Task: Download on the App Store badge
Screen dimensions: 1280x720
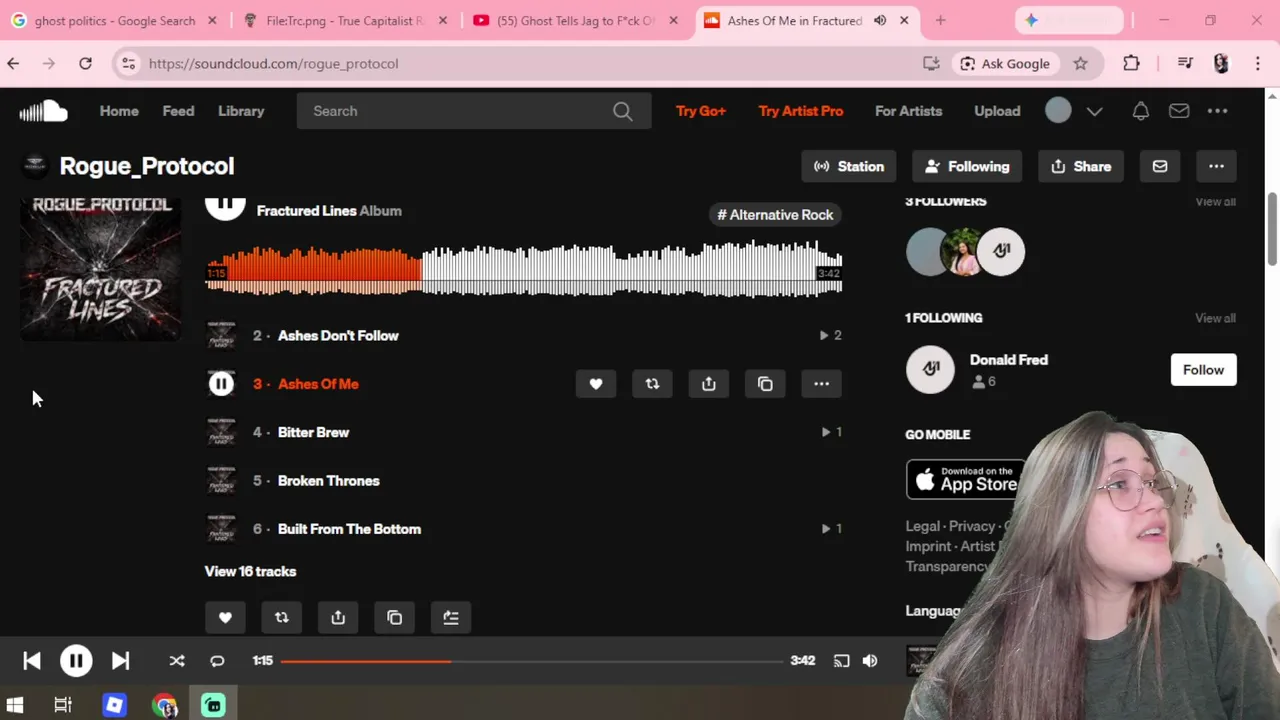Action: [x=965, y=480]
